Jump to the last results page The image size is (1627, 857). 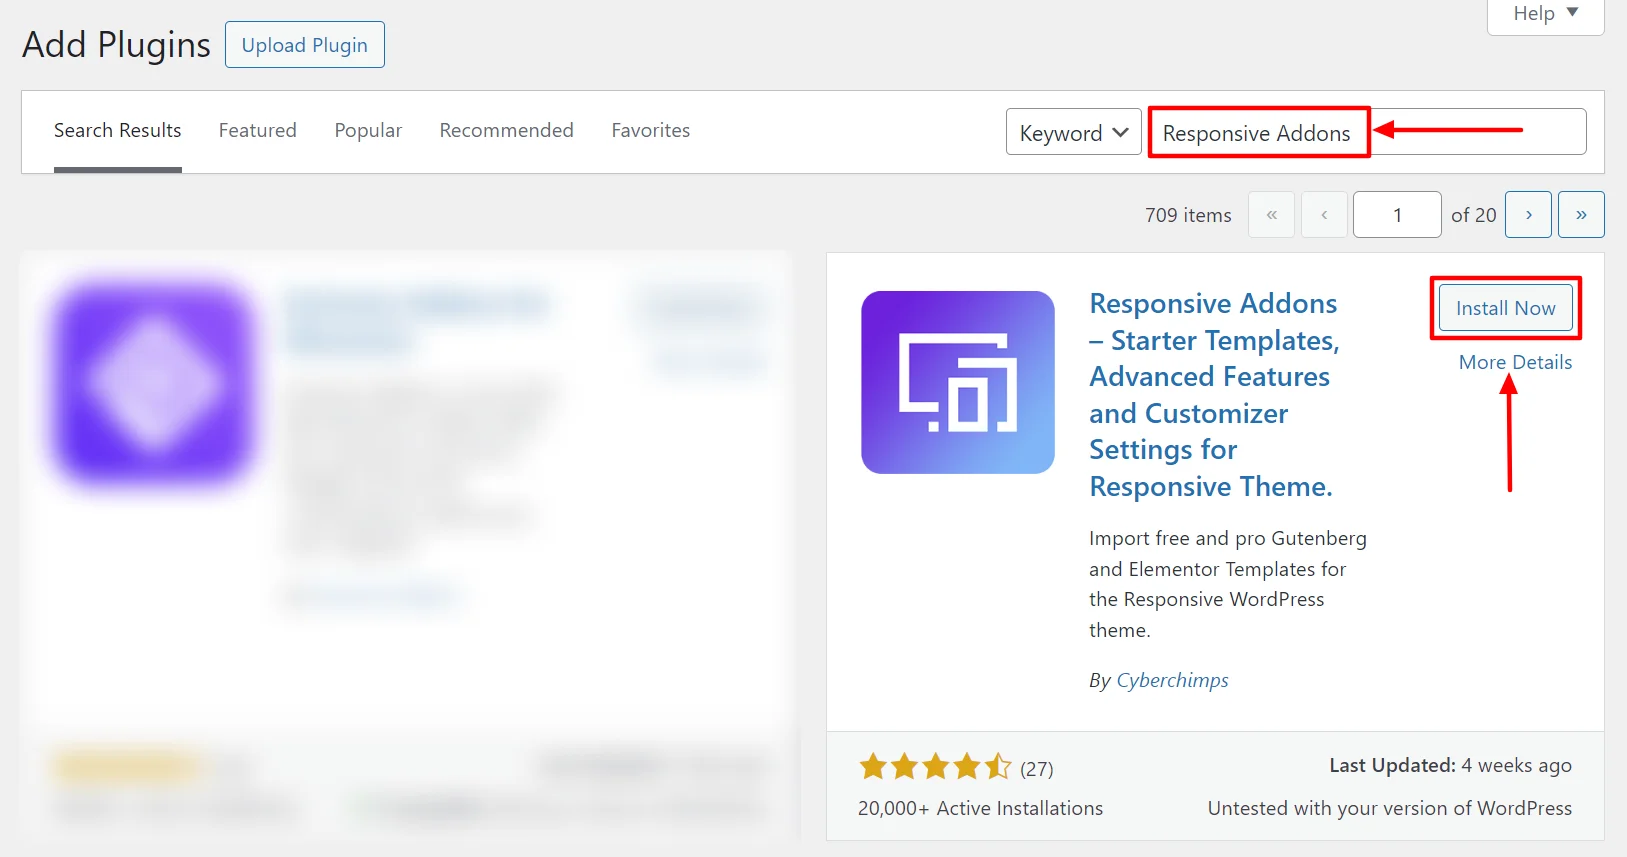(1581, 215)
